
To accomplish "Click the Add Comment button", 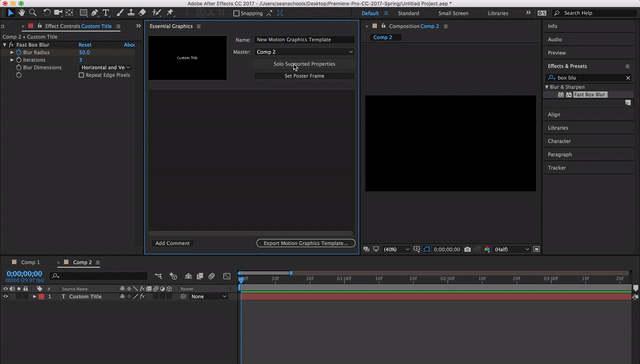I will coord(172,243).
